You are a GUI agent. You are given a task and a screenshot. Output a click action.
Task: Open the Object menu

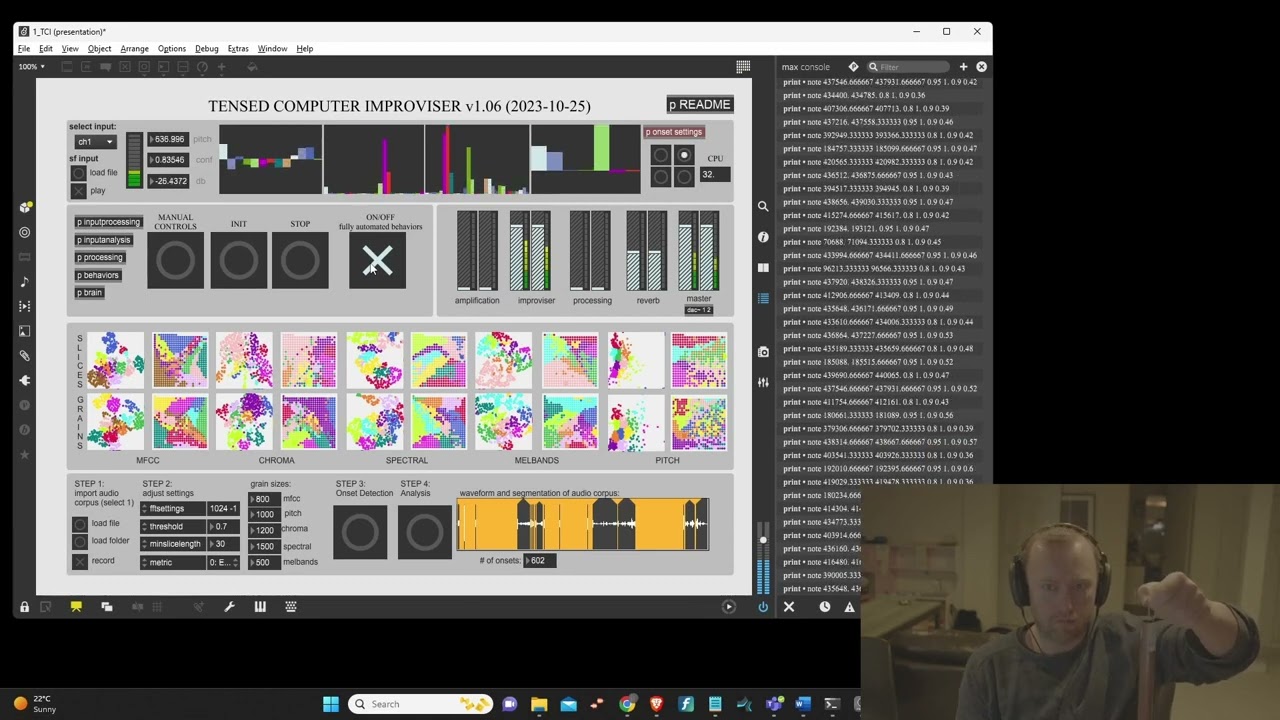pyautogui.click(x=99, y=49)
